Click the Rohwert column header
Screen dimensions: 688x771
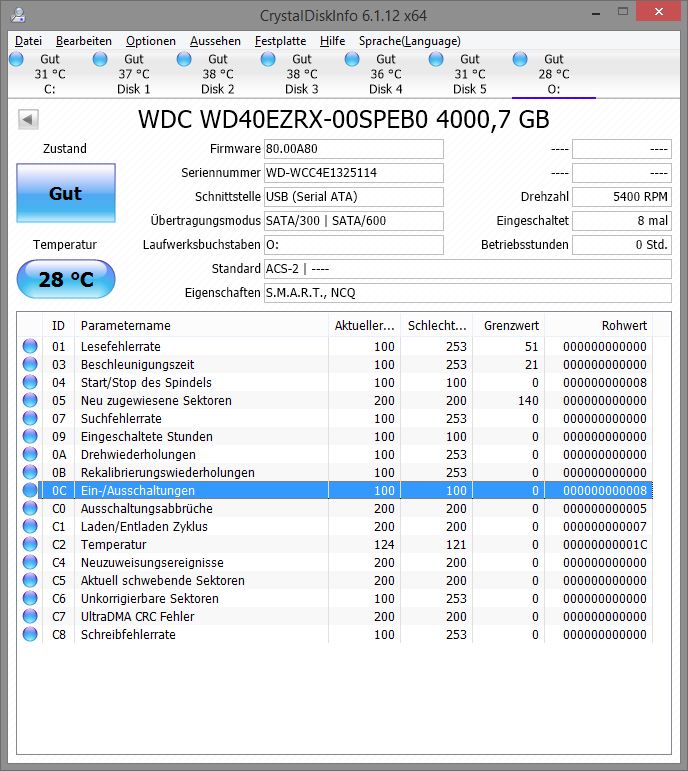[598, 326]
